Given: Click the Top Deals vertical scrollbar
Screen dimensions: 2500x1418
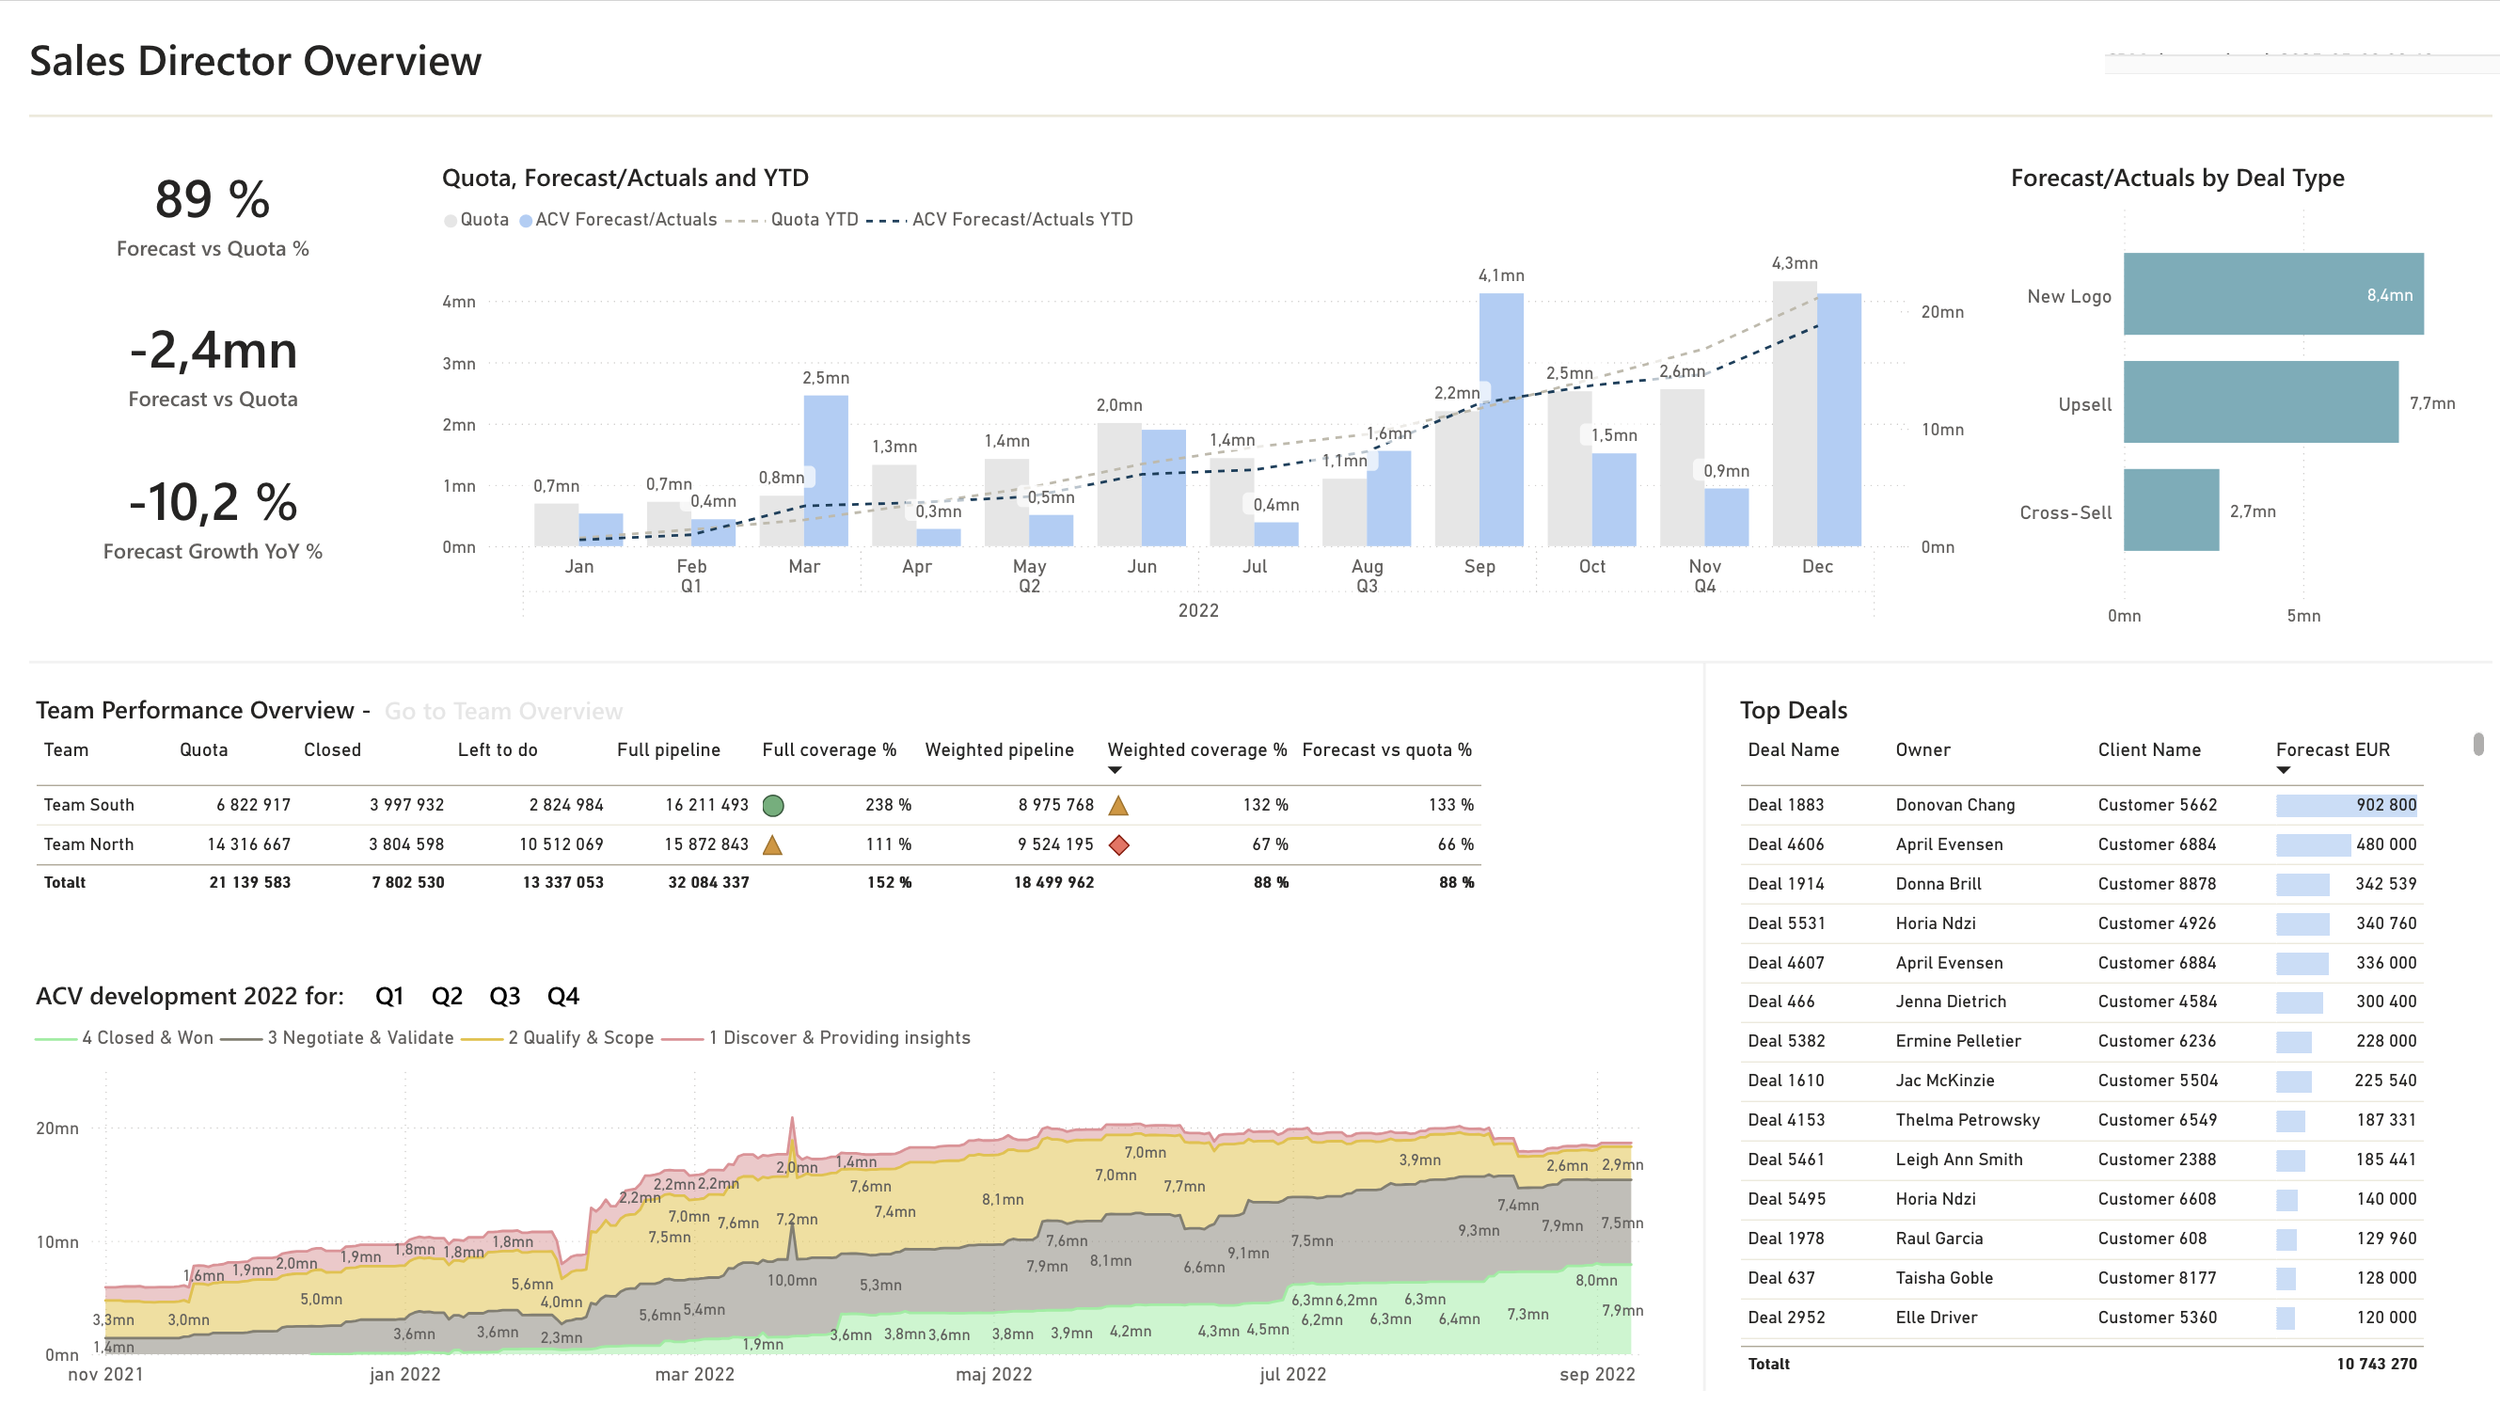Looking at the screenshot, I should (2478, 745).
